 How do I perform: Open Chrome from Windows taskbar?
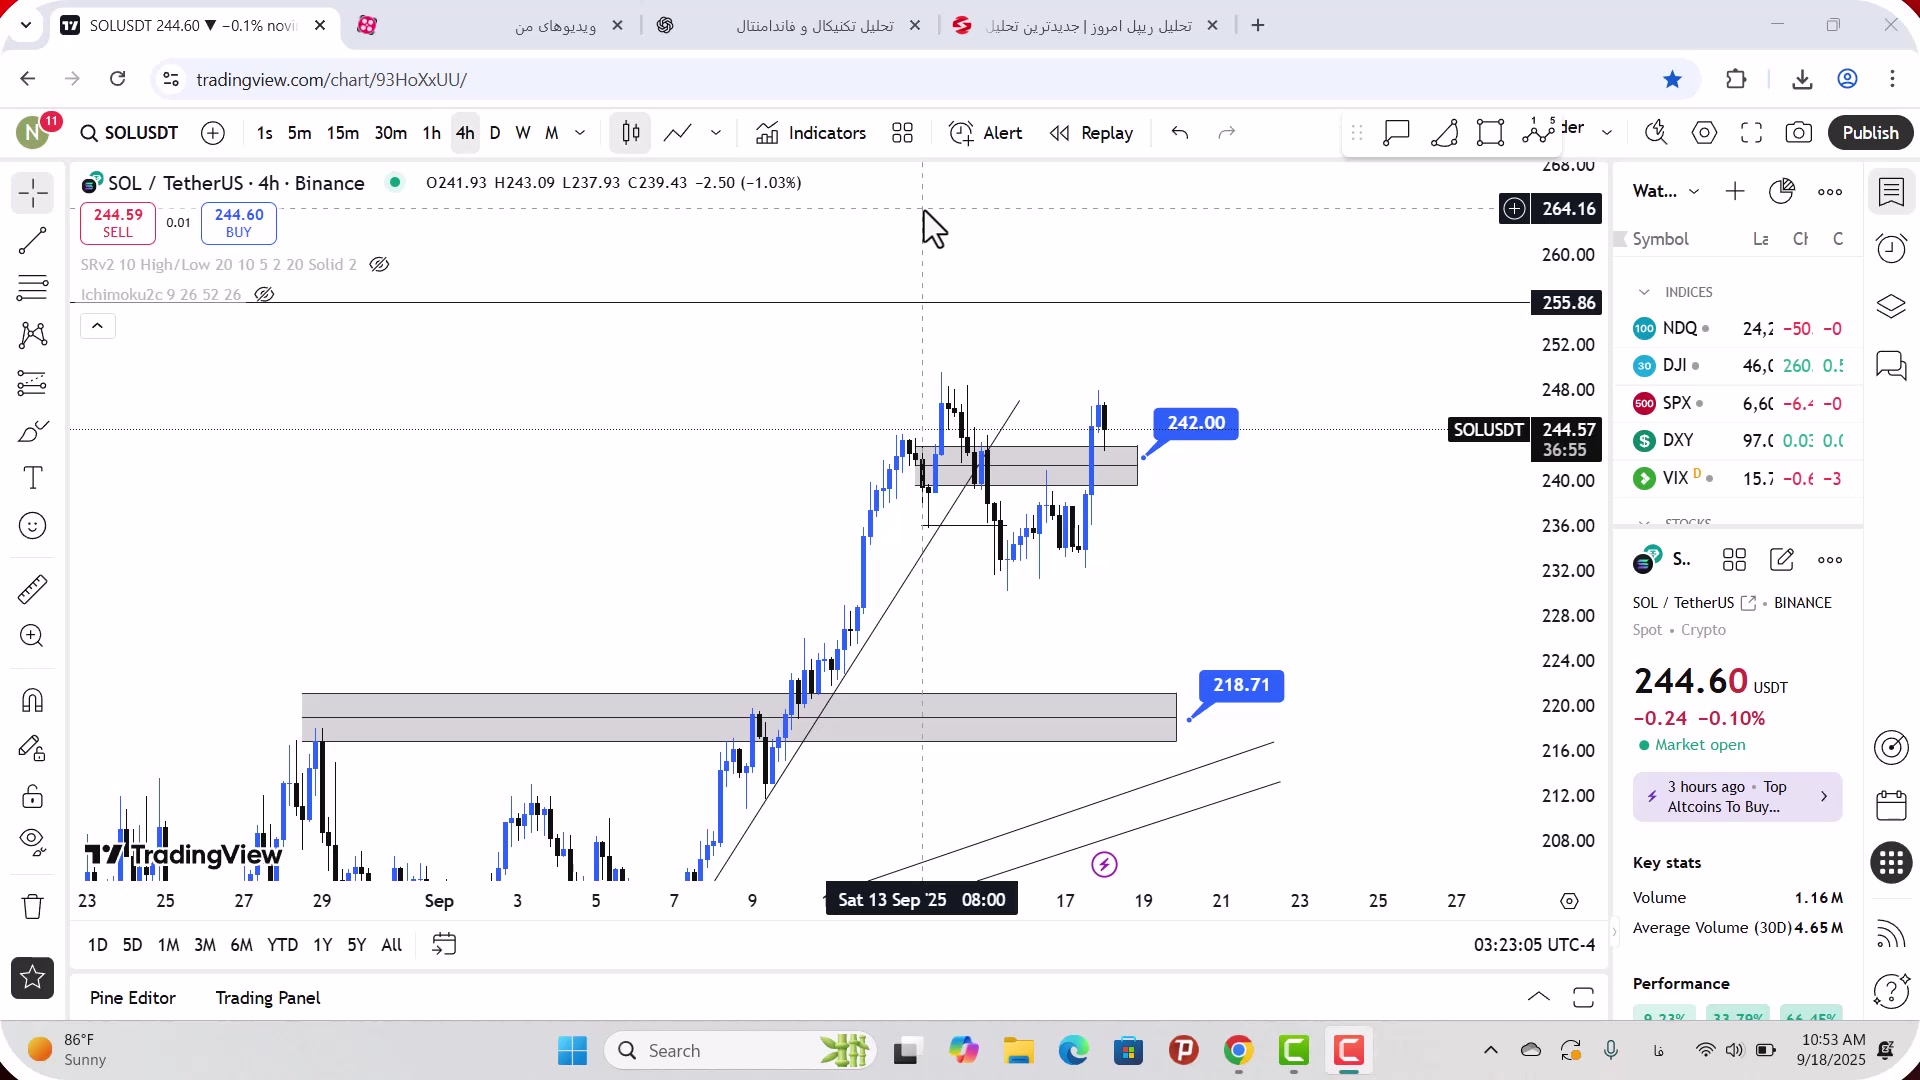[x=1238, y=1051]
